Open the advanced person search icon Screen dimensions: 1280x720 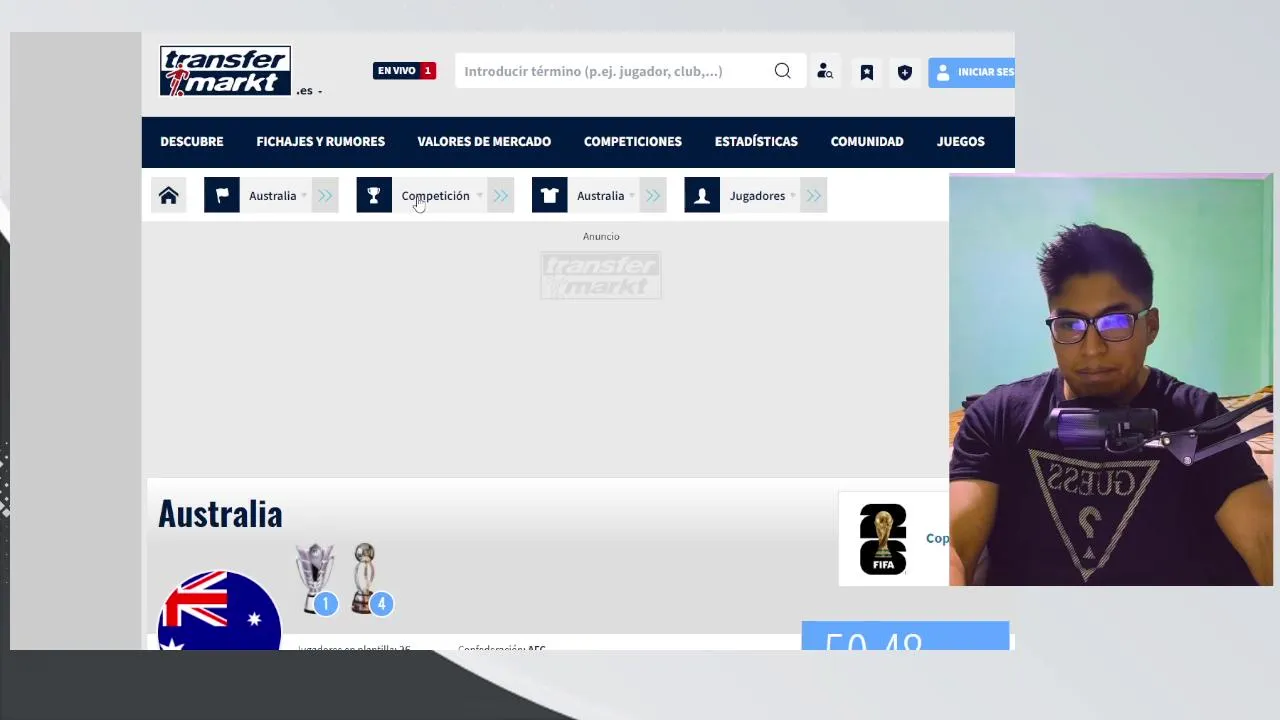point(825,71)
